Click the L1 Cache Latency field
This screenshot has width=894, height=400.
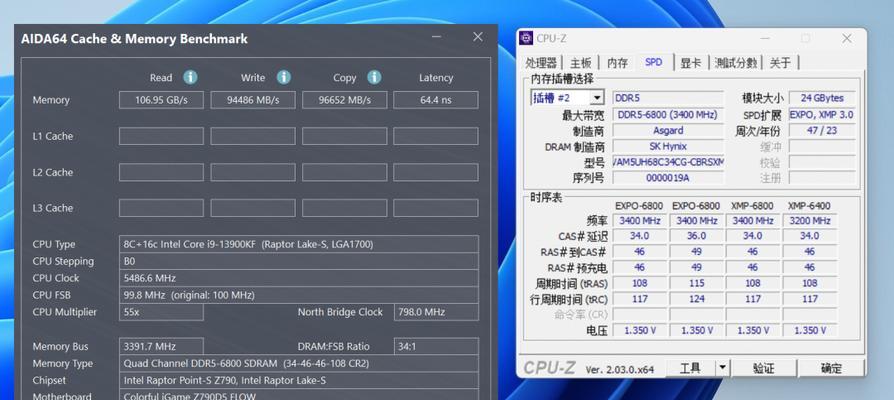click(436, 136)
